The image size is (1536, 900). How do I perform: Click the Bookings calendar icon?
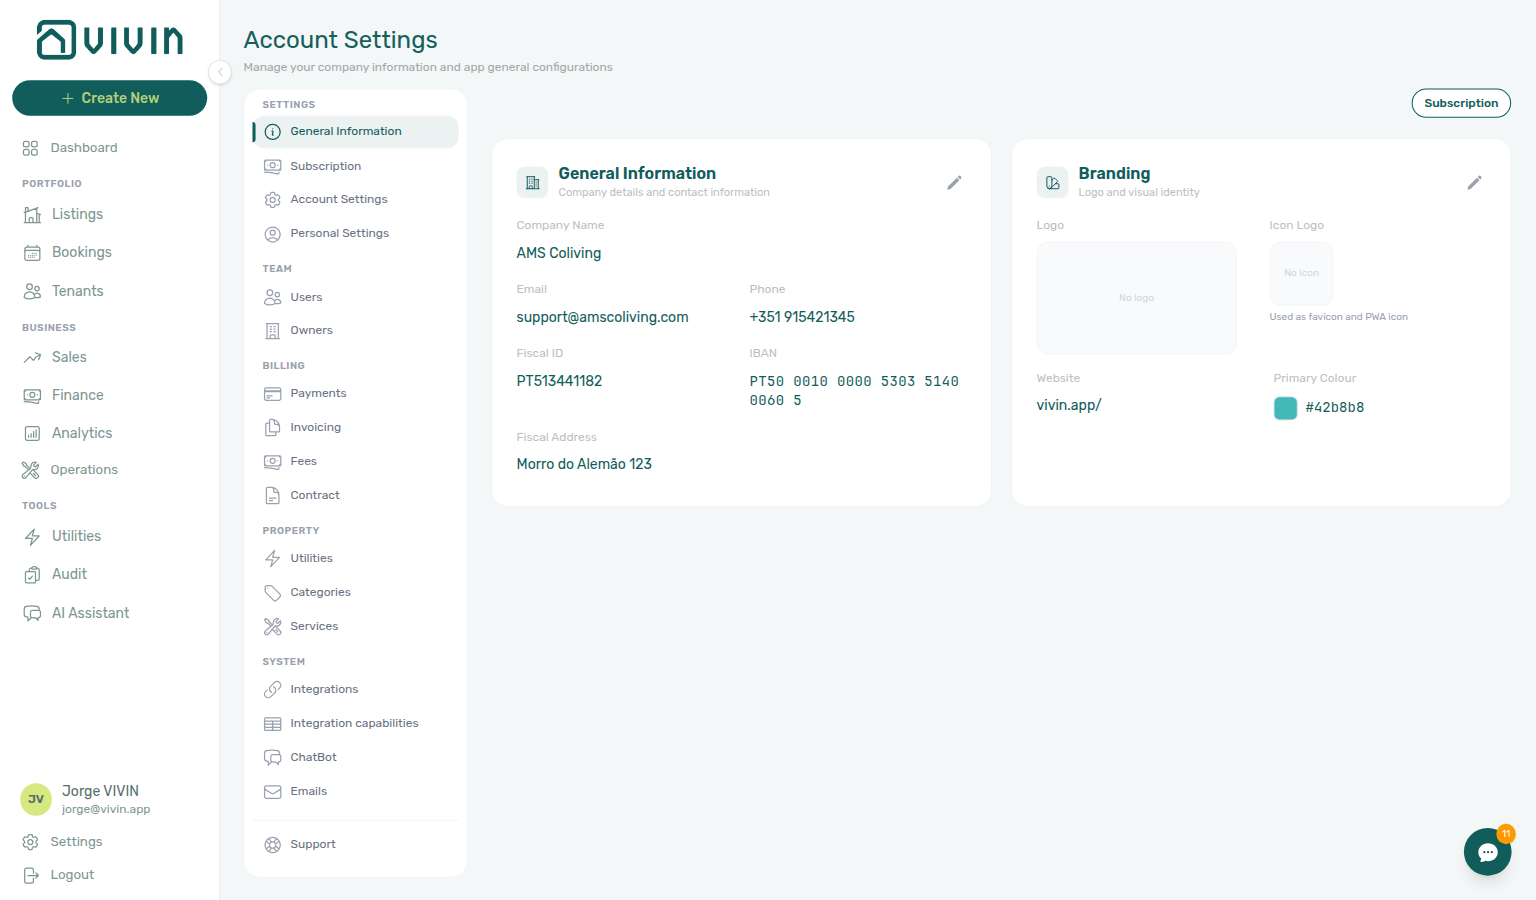[x=32, y=253]
